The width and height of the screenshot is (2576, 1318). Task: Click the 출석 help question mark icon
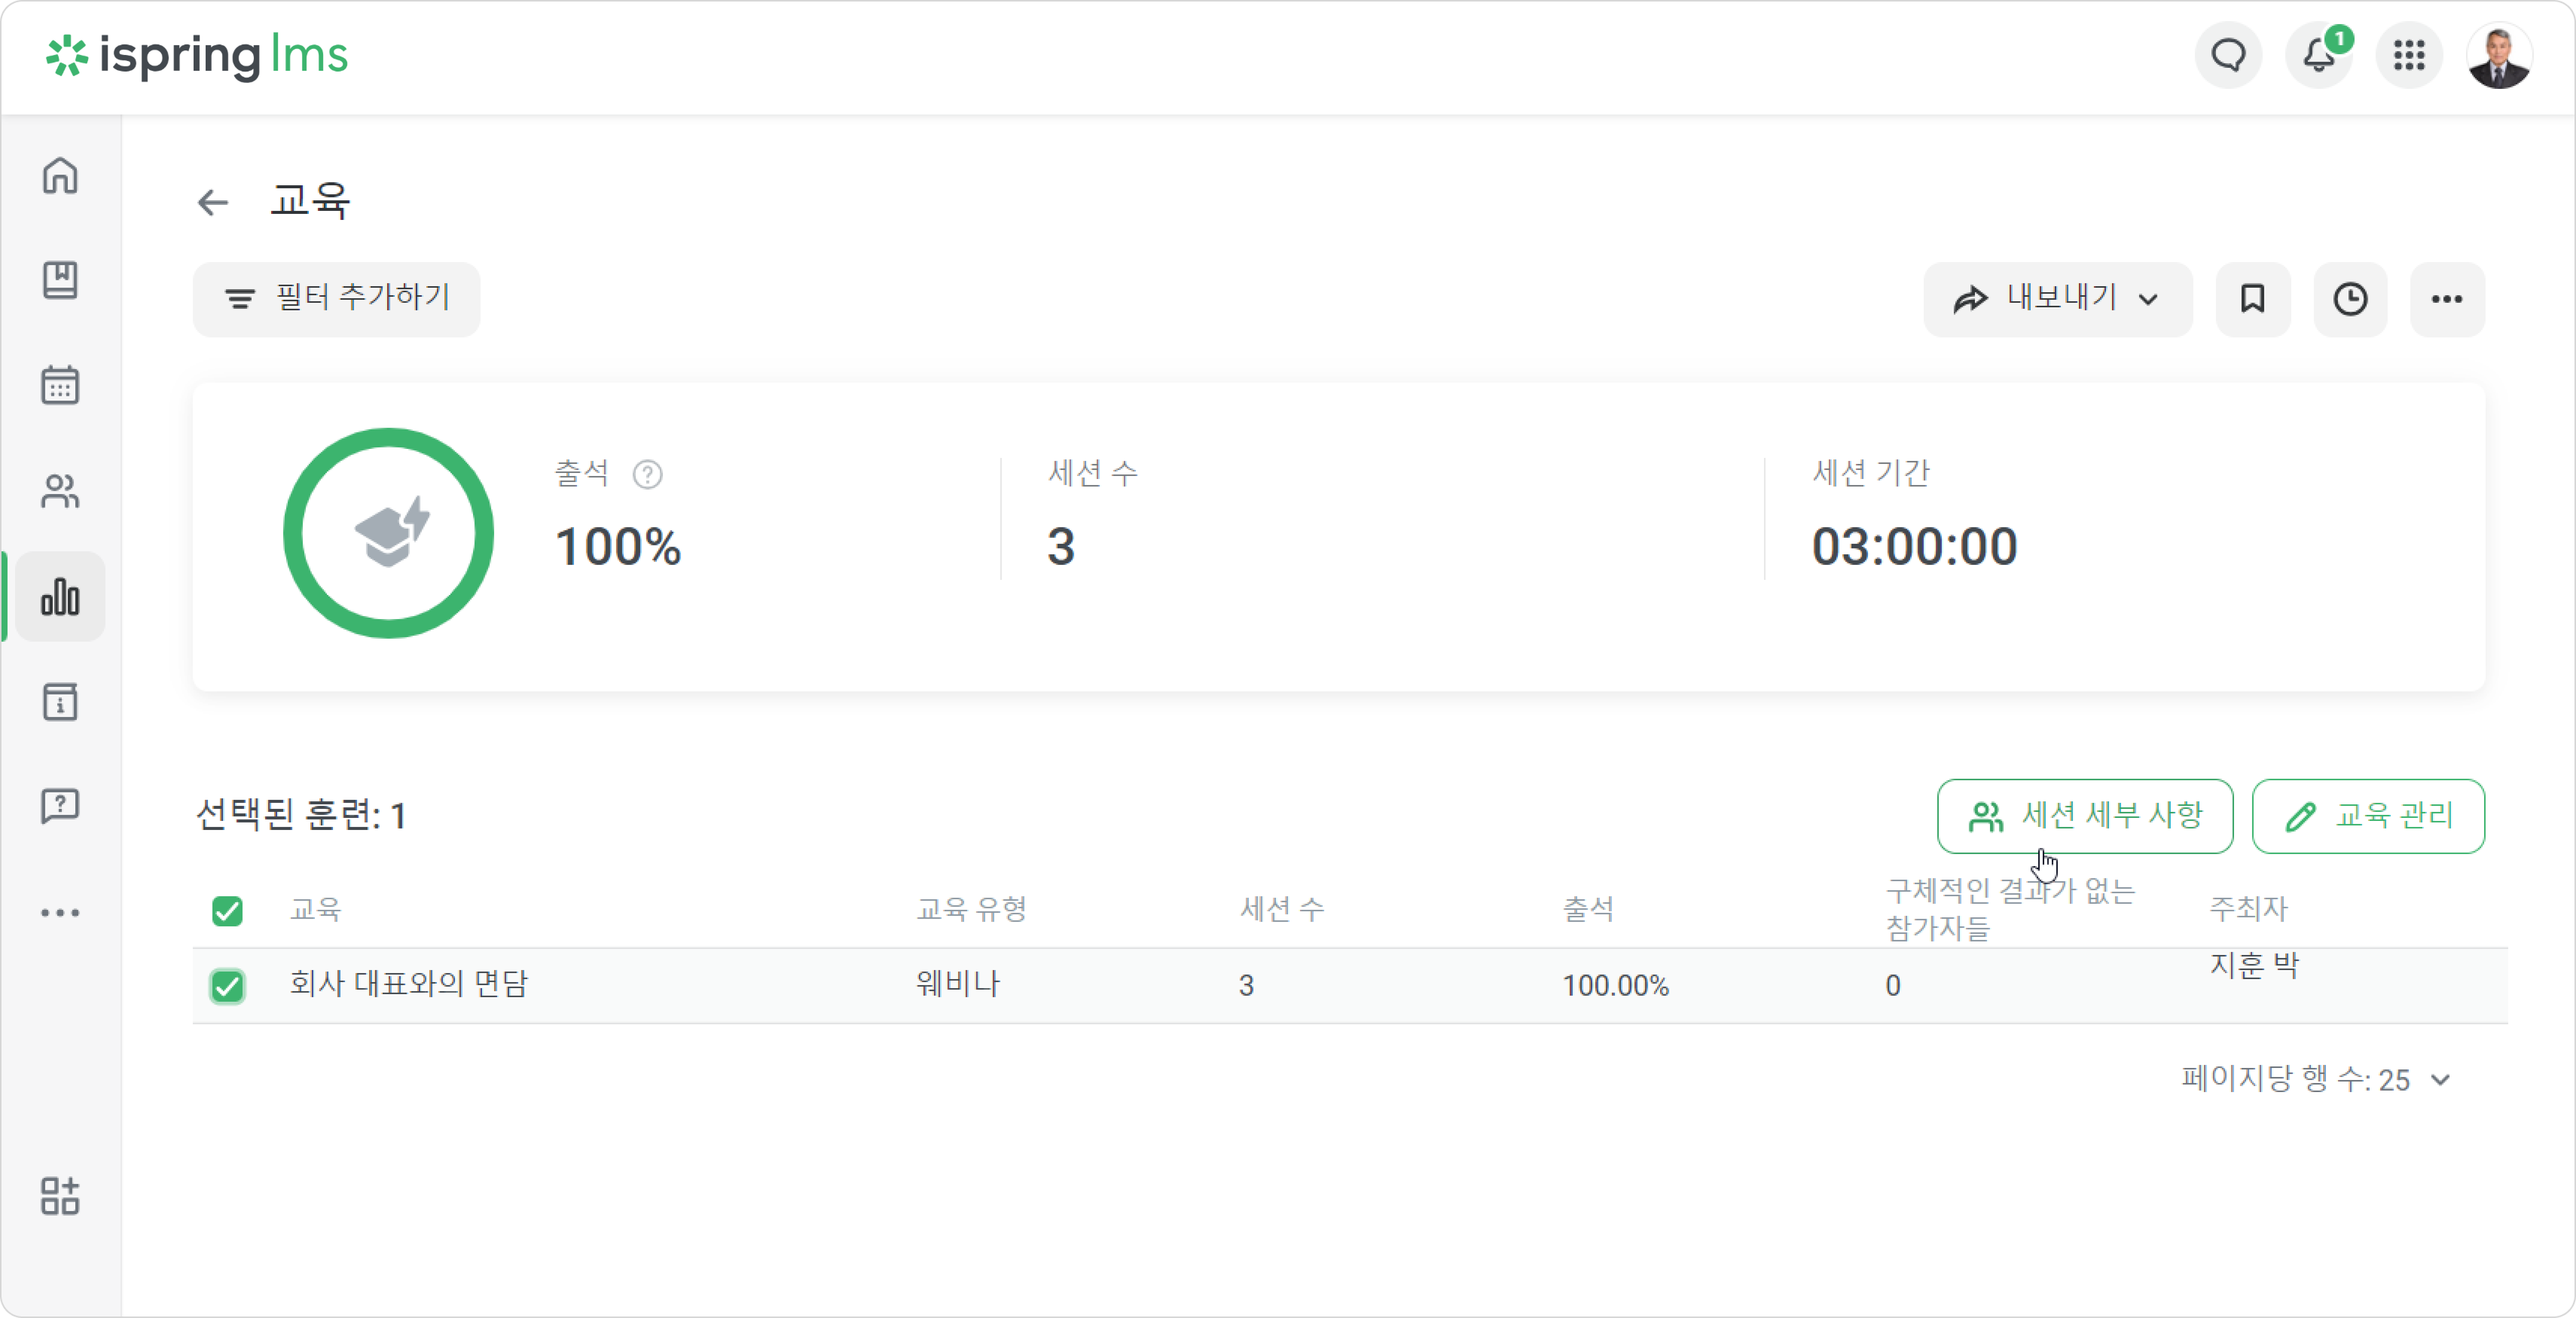pos(647,474)
